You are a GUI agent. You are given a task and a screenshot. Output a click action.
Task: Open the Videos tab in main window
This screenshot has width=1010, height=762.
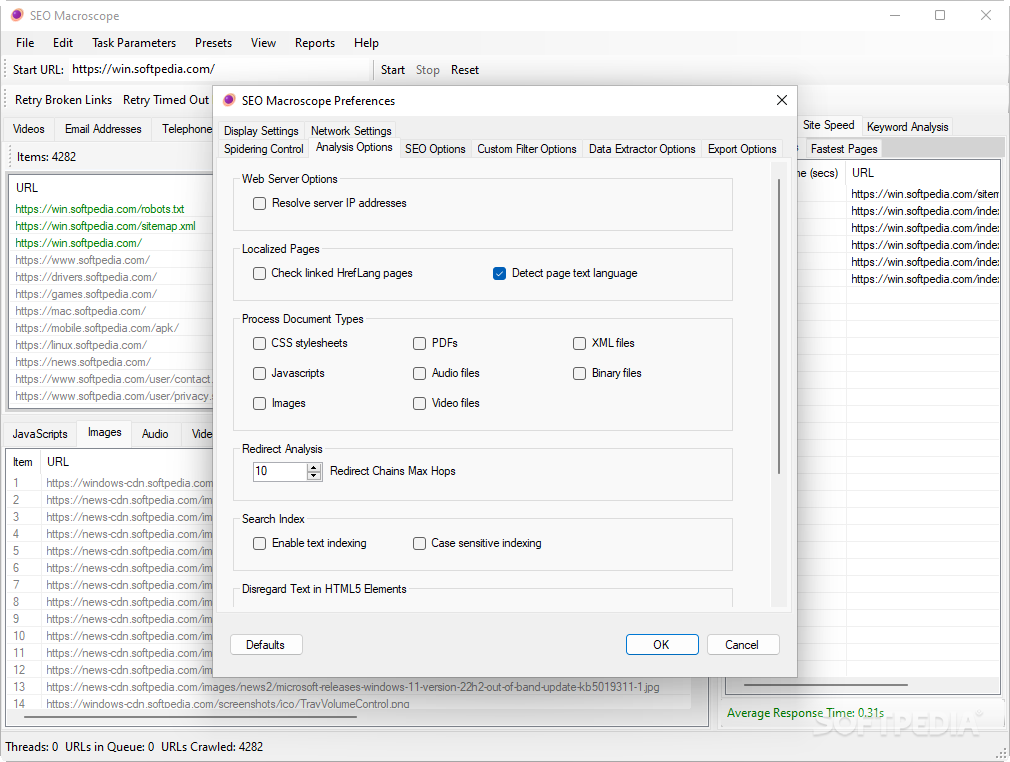[x=29, y=129]
